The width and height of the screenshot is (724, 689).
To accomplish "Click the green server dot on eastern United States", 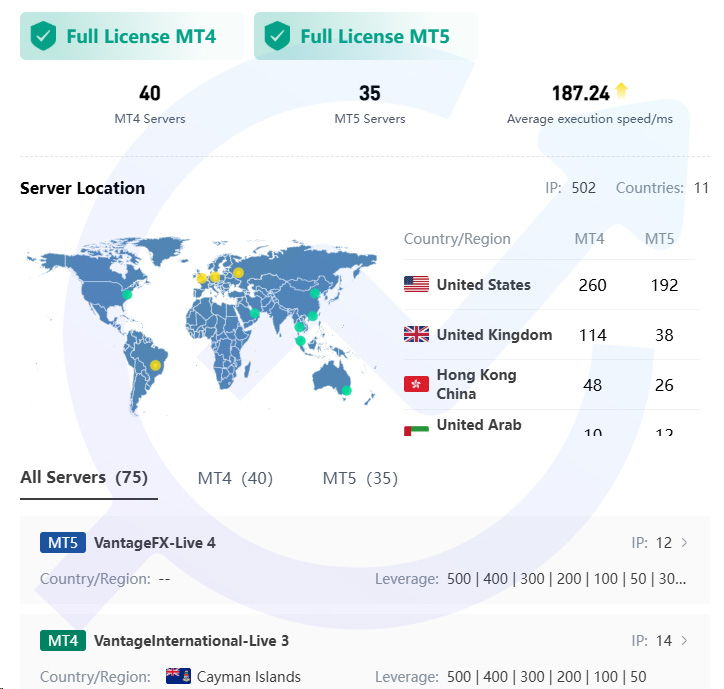I will click(x=127, y=294).
